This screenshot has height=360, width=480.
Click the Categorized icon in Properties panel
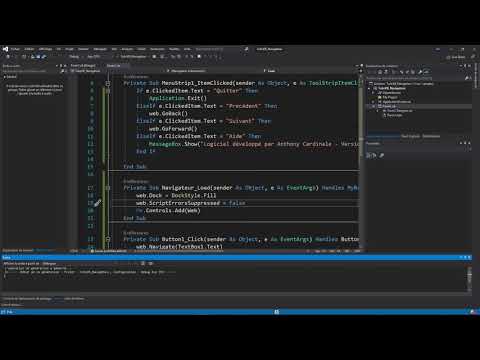click(x=369, y=155)
